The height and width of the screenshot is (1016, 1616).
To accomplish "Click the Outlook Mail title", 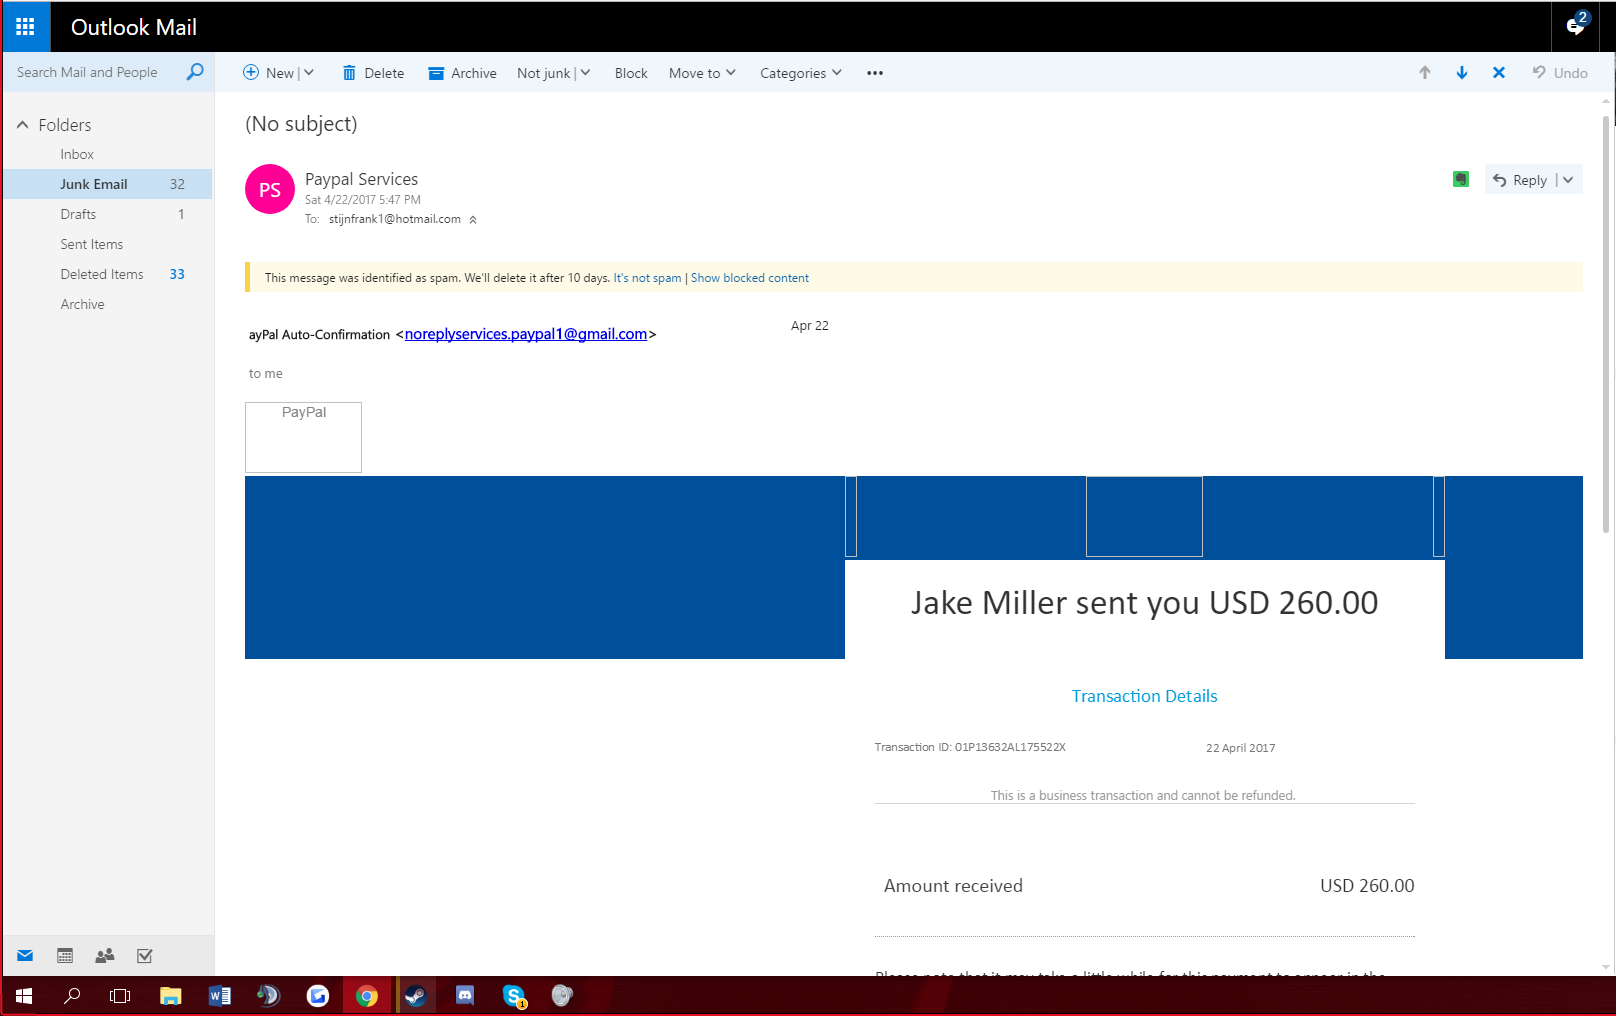I will point(134,27).
